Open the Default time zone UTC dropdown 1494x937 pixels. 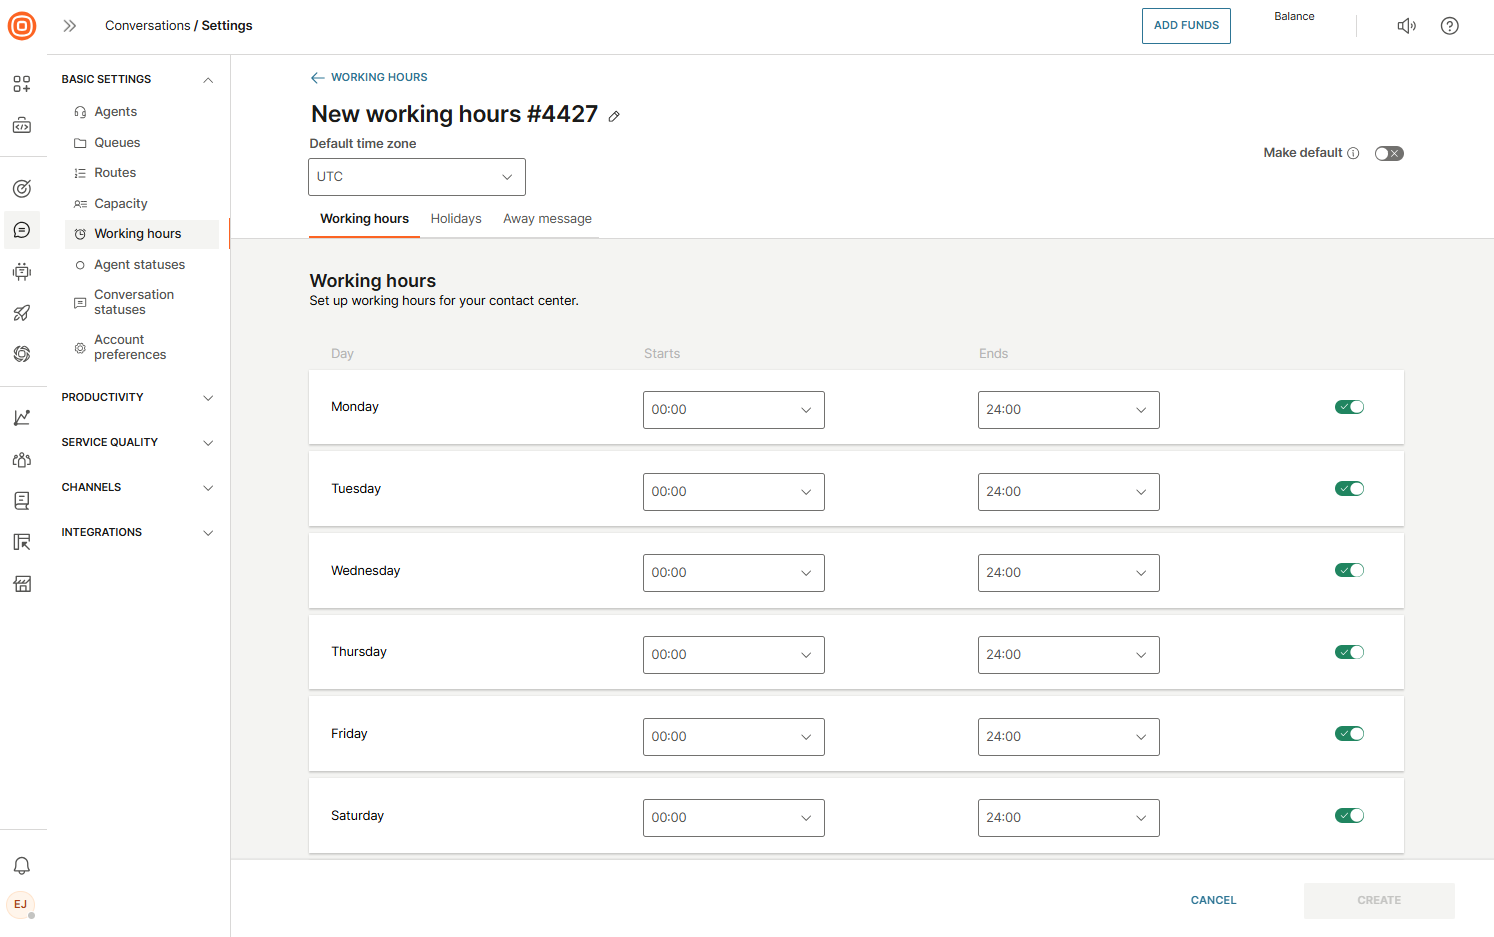click(x=417, y=177)
